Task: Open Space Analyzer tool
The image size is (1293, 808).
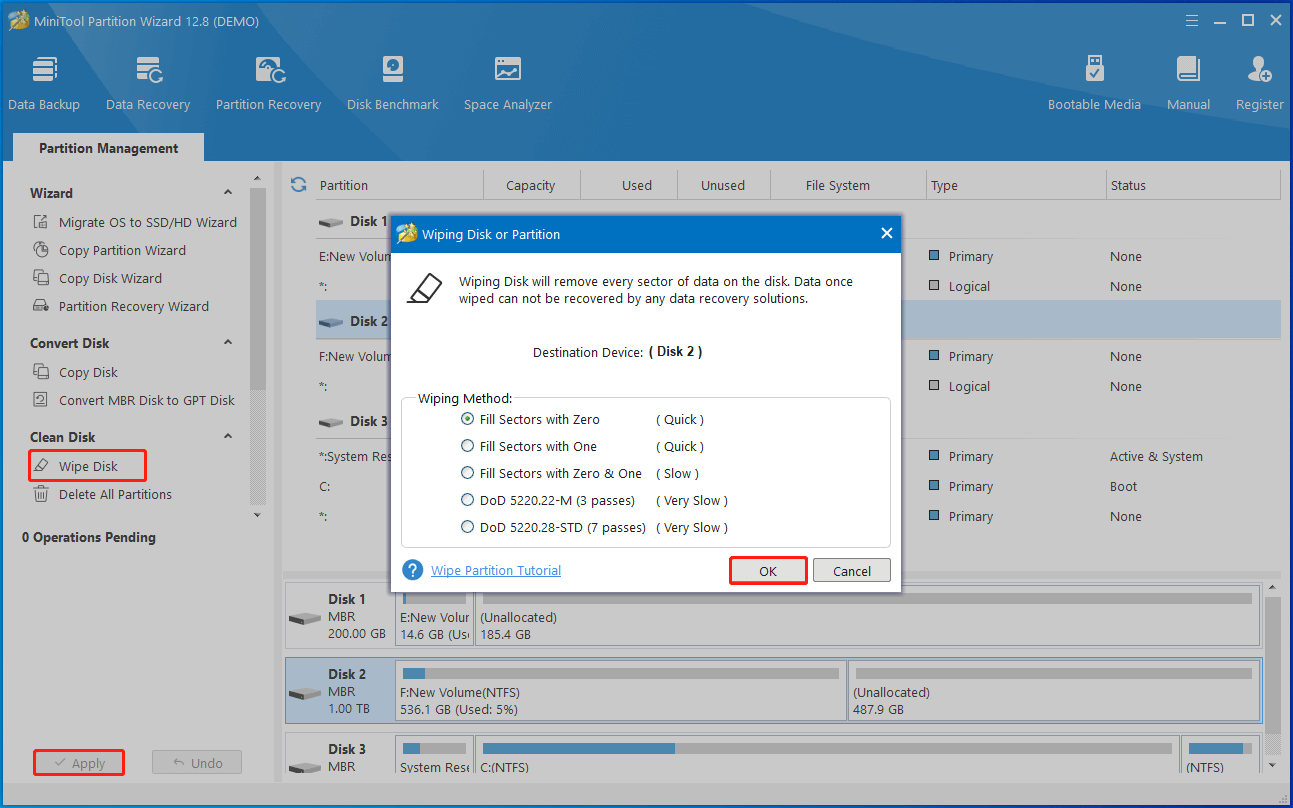Action: click(508, 83)
